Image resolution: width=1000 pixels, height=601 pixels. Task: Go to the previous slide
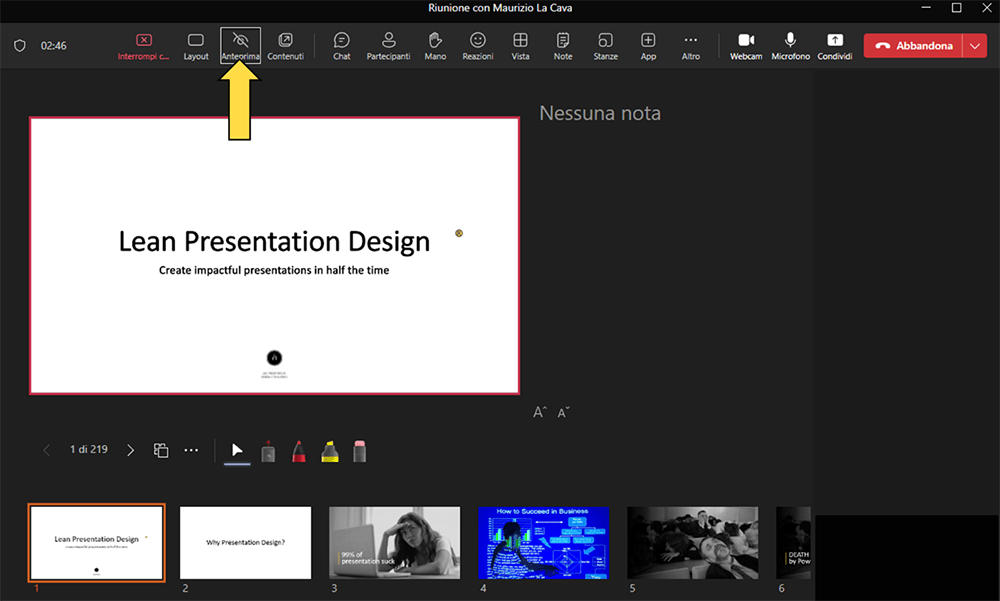tap(47, 450)
